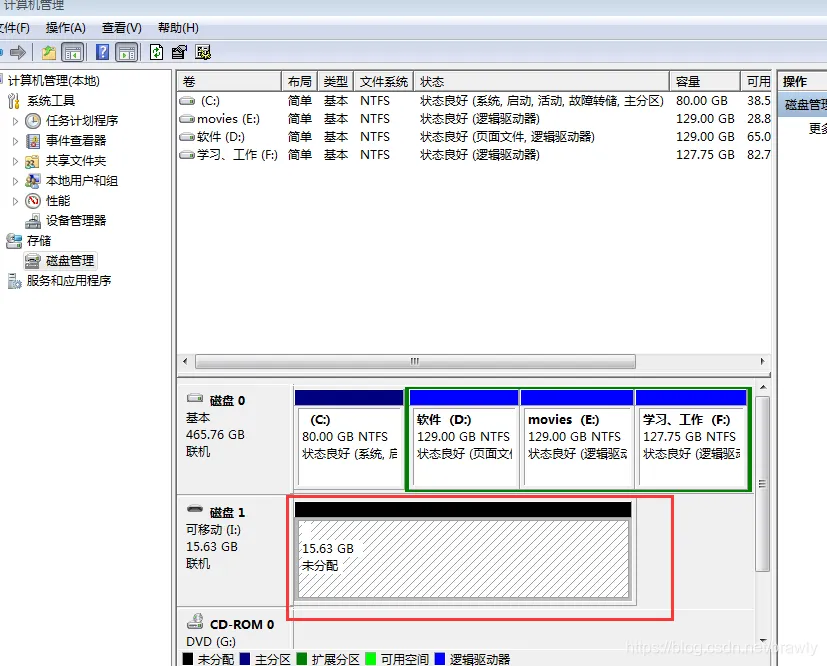Viewport: 827px width, 666px height.
Task: Click the 80.00 GB capacity cell
Action: click(x=702, y=101)
